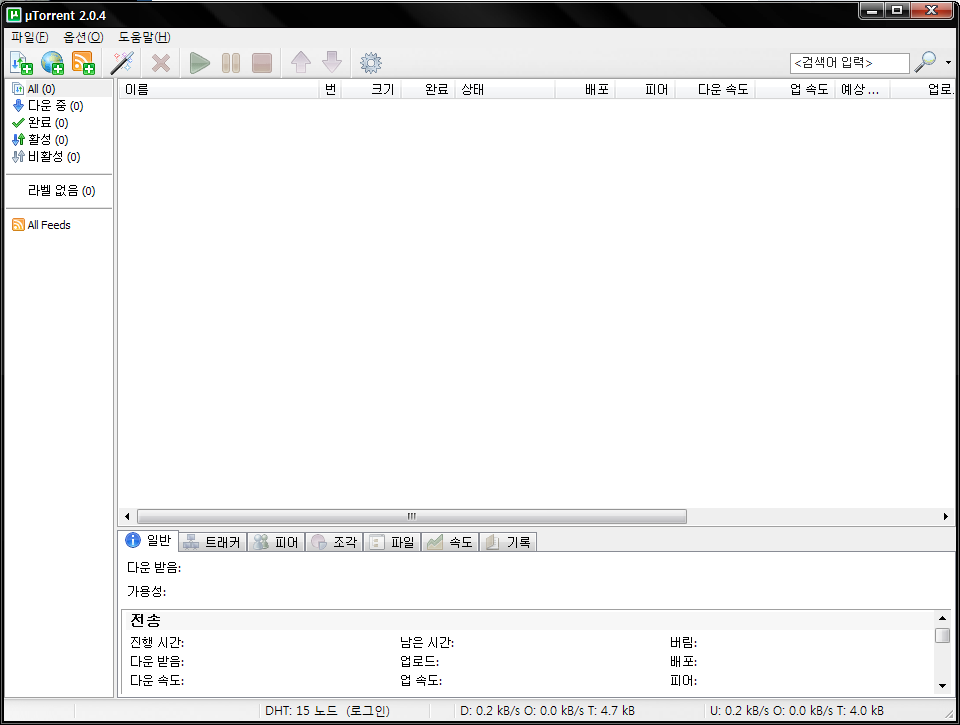This screenshot has width=960, height=725.
Task: Click horizontal scrollbar right arrow
Action: point(945,517)
